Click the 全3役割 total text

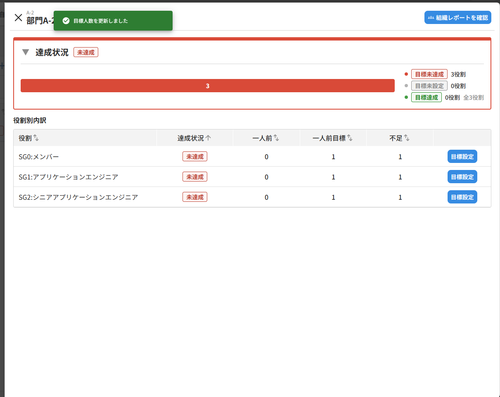coord(473,98)
